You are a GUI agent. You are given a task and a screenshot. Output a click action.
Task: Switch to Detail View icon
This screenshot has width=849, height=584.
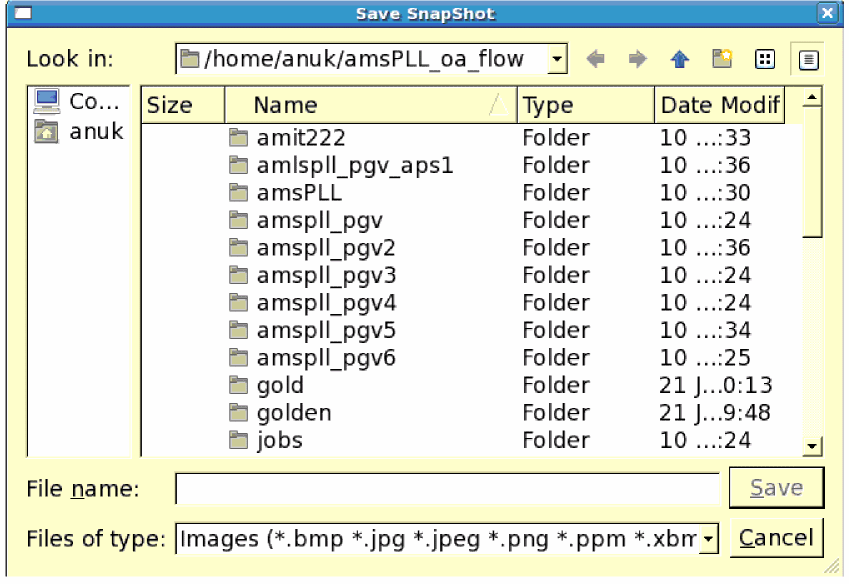[x=808, y=60]
